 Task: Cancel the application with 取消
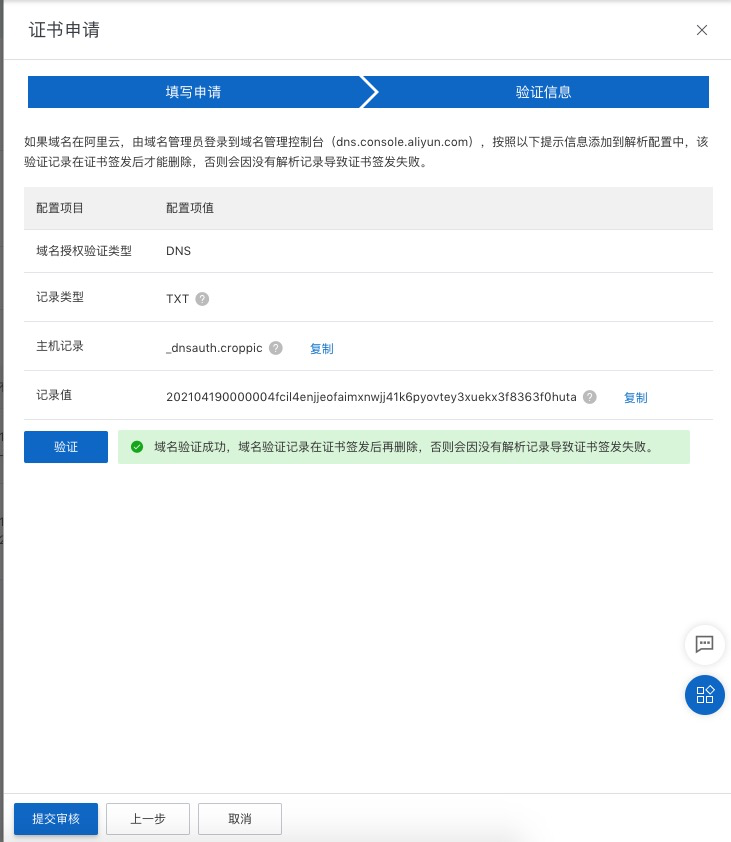[240, 819]
